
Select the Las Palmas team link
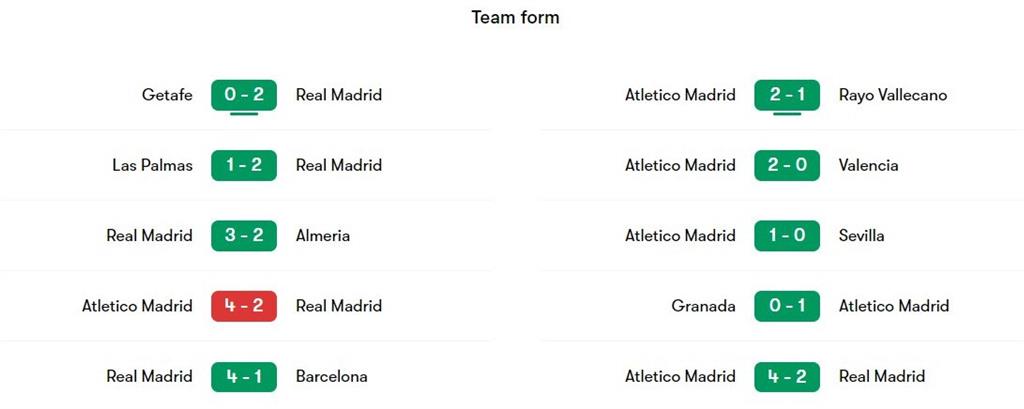pos(152,165)
